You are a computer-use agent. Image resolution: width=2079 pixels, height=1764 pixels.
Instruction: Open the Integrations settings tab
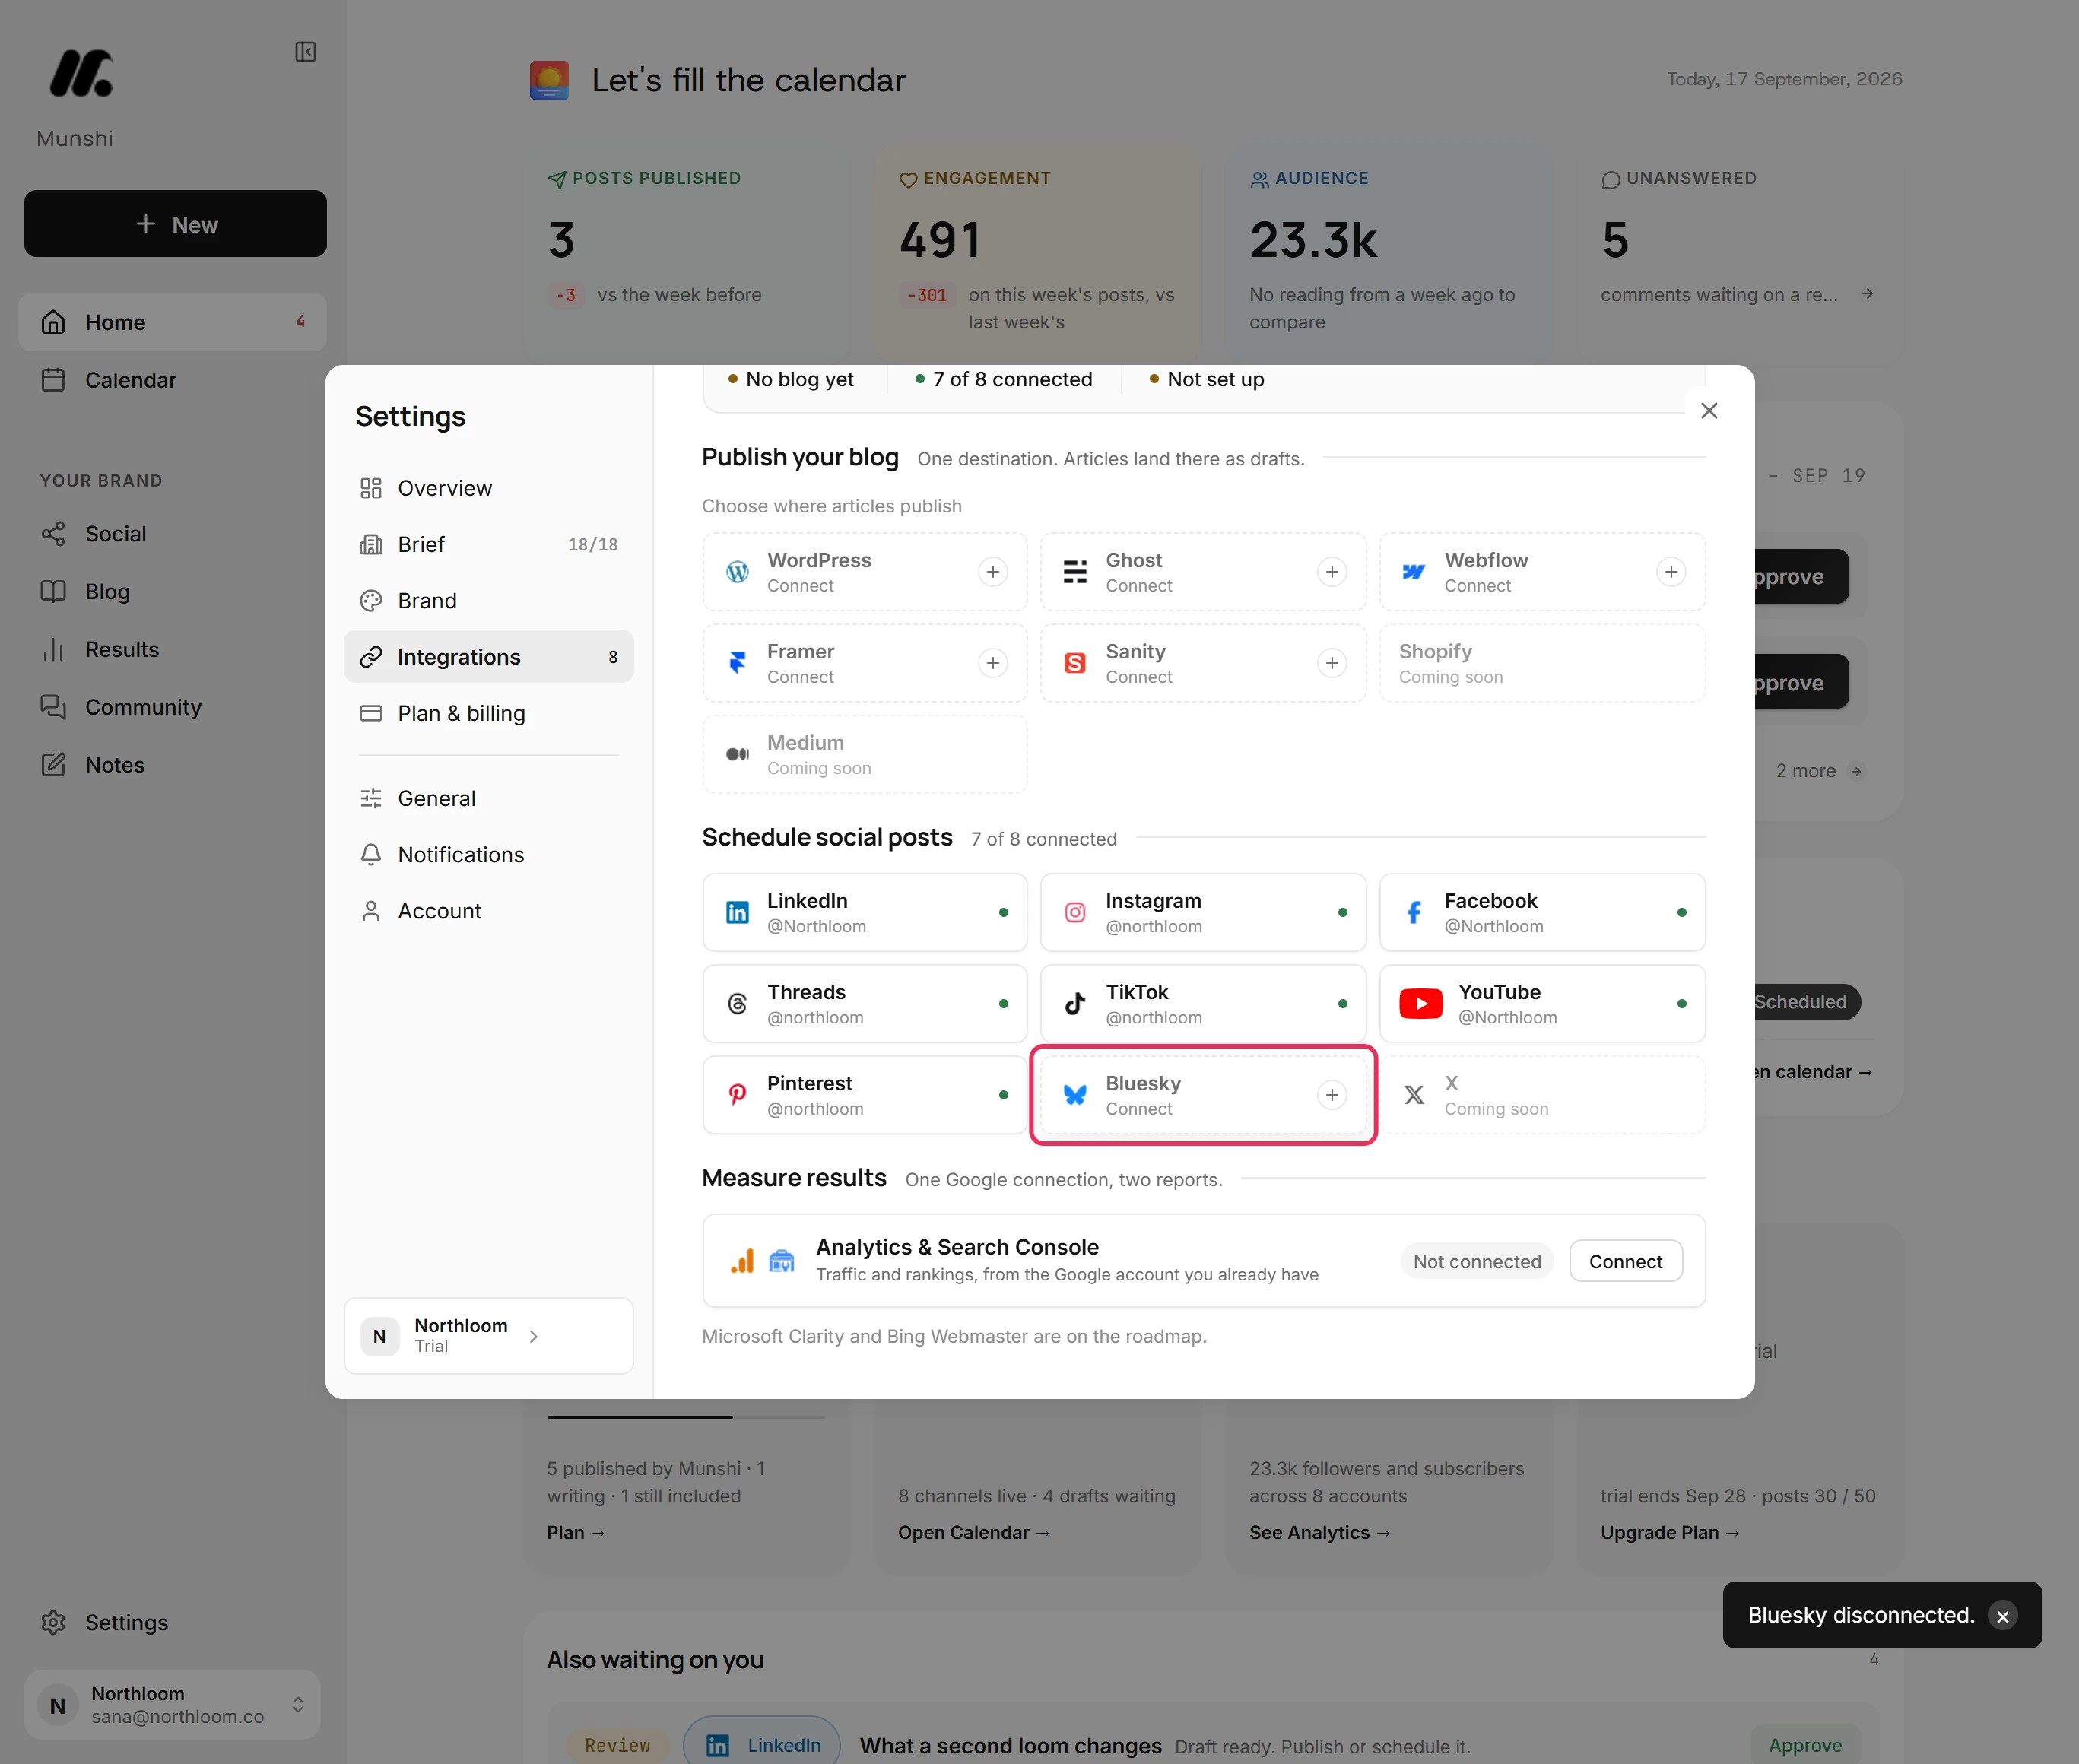coord(489,657)
